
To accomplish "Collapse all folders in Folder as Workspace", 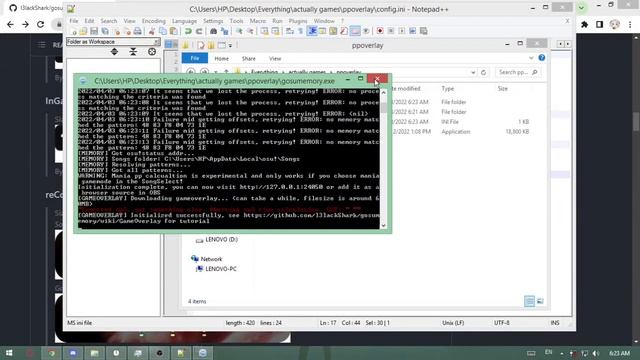I will click(x=133, y=51).
